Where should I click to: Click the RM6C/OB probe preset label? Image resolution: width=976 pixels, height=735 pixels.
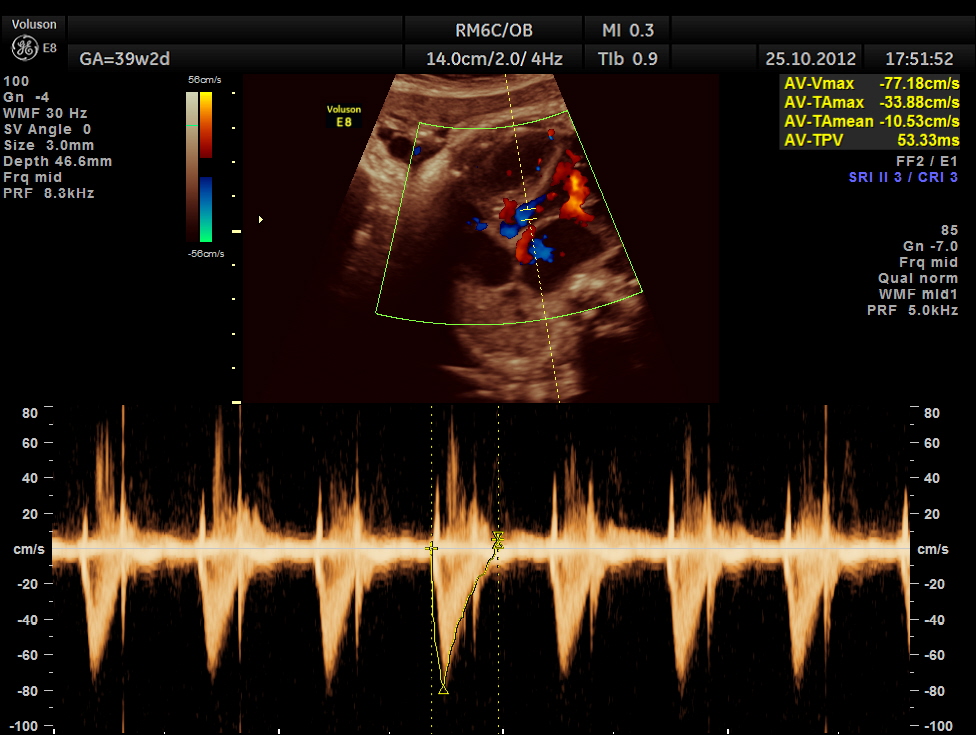point(494,30)
